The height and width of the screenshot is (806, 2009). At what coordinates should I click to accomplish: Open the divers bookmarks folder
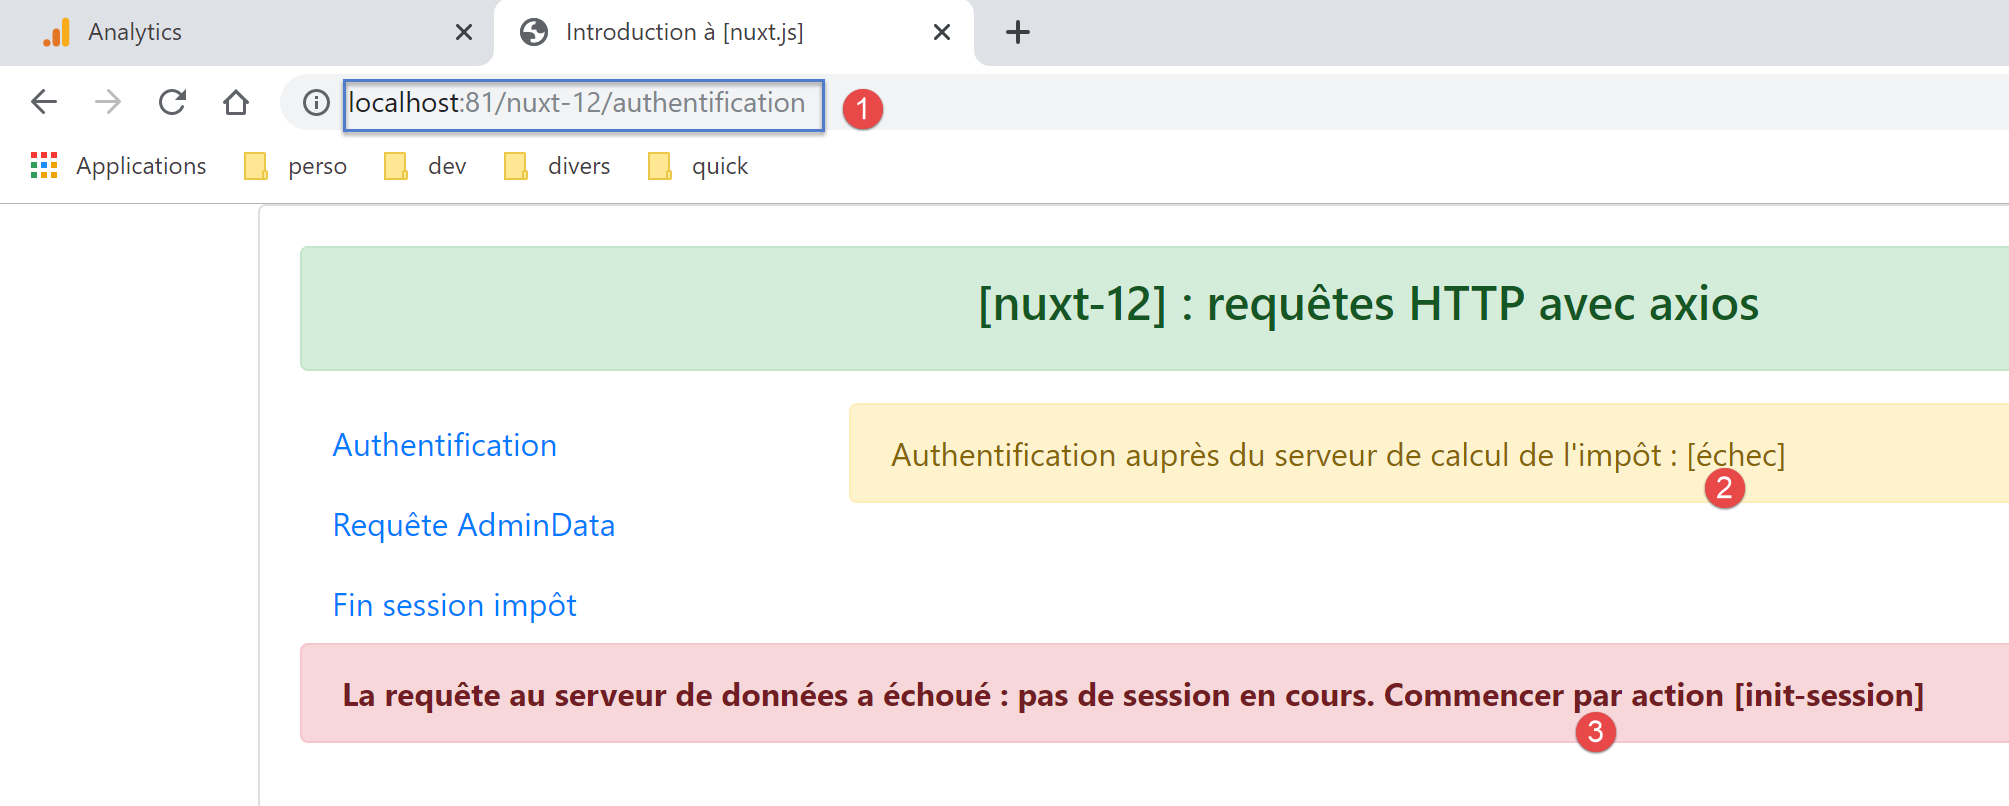coord(558,166)
